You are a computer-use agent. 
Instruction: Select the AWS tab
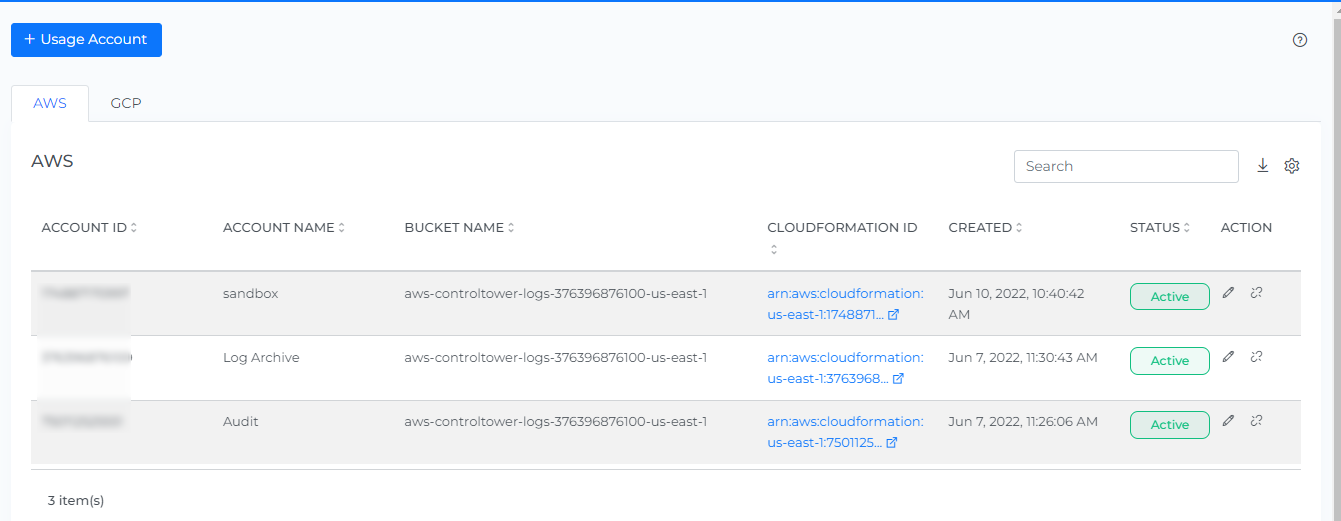[x=50, y=103]
